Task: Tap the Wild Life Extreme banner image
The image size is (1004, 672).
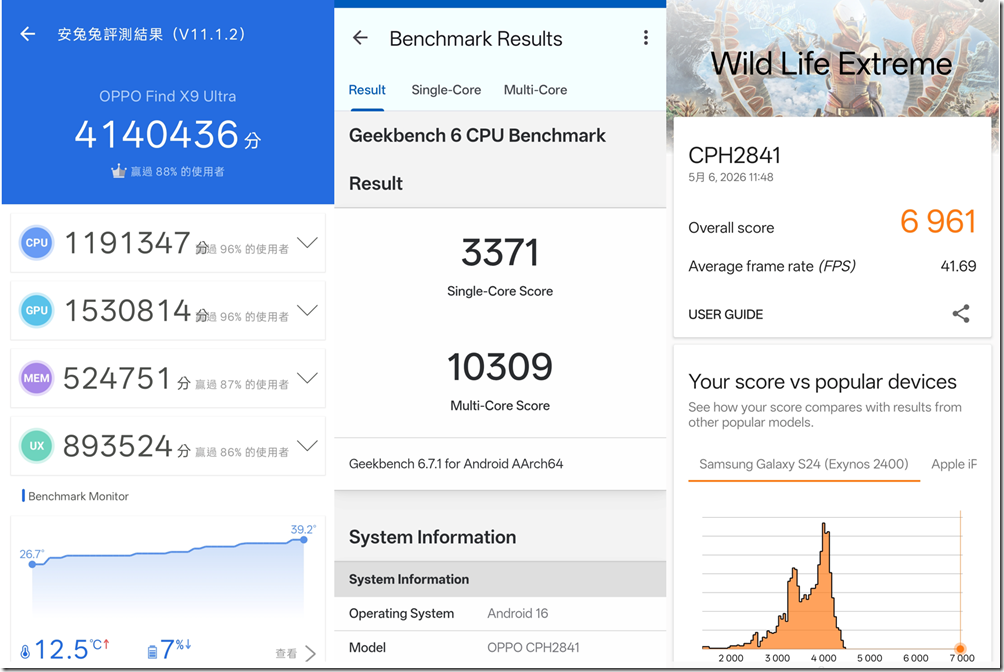Action: 832,59
